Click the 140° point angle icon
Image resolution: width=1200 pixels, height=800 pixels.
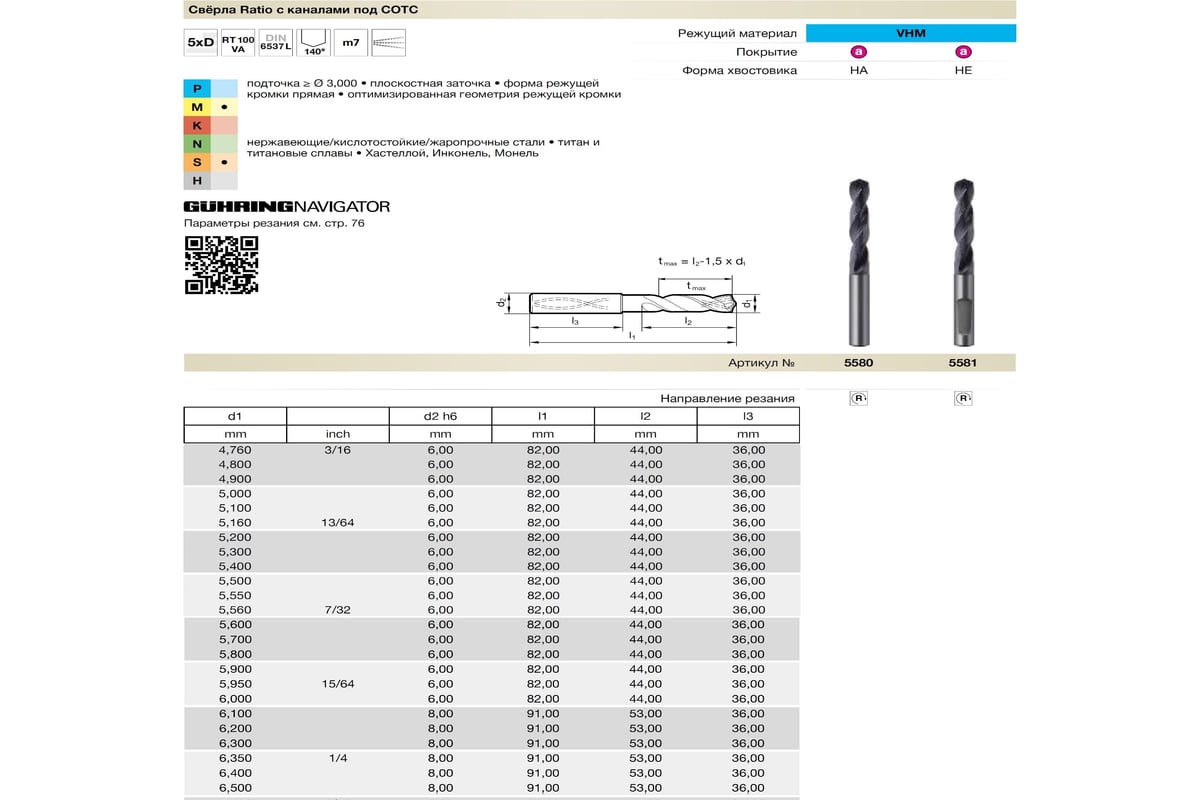point(314,43)
